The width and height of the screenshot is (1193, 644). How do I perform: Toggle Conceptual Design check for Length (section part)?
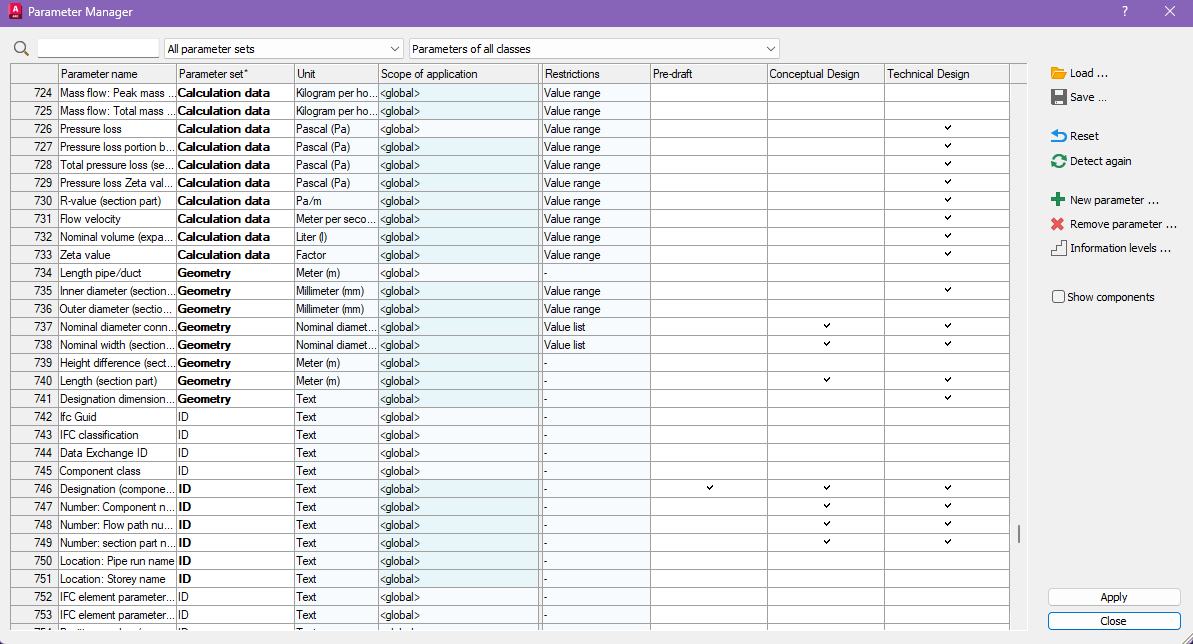pyautogui.click(x=826, y=380)
